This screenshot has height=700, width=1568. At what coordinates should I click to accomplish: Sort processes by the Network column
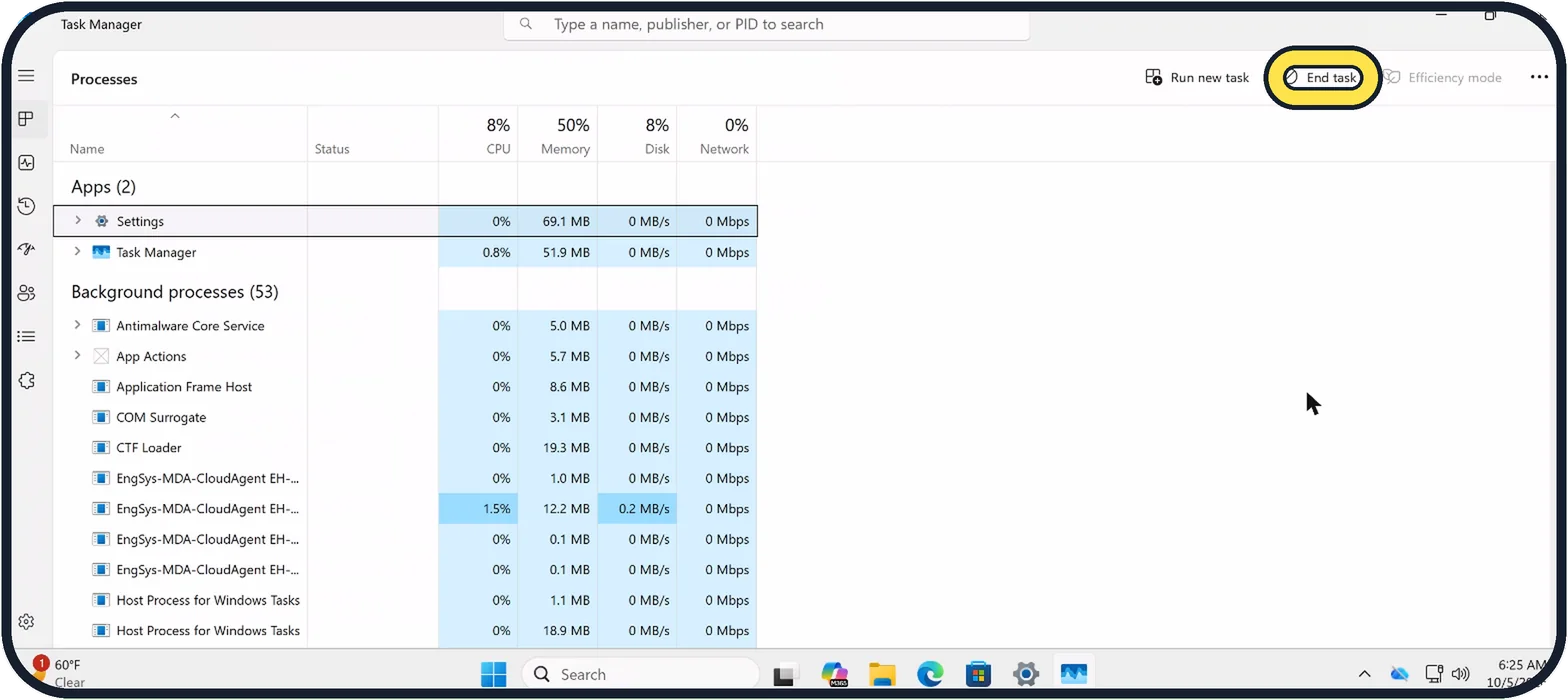[x=716, y=136]
